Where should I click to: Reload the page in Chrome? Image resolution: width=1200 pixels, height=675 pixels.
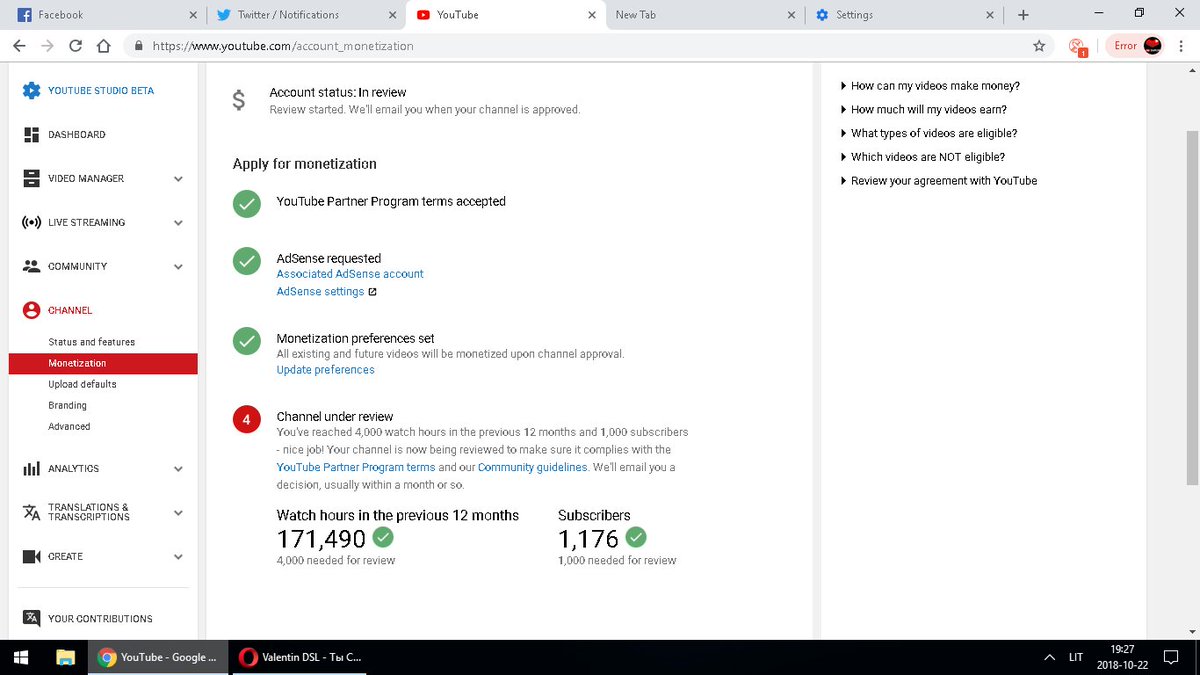pyautogui.click(x=75, y=46)
